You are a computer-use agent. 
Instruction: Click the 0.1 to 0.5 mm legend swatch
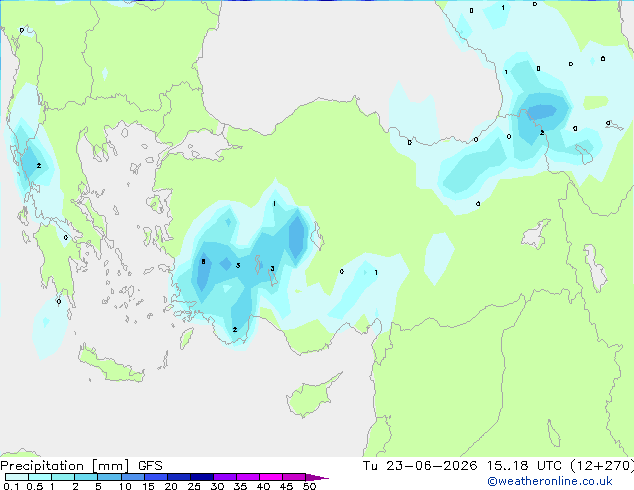[x=17, y=477]
